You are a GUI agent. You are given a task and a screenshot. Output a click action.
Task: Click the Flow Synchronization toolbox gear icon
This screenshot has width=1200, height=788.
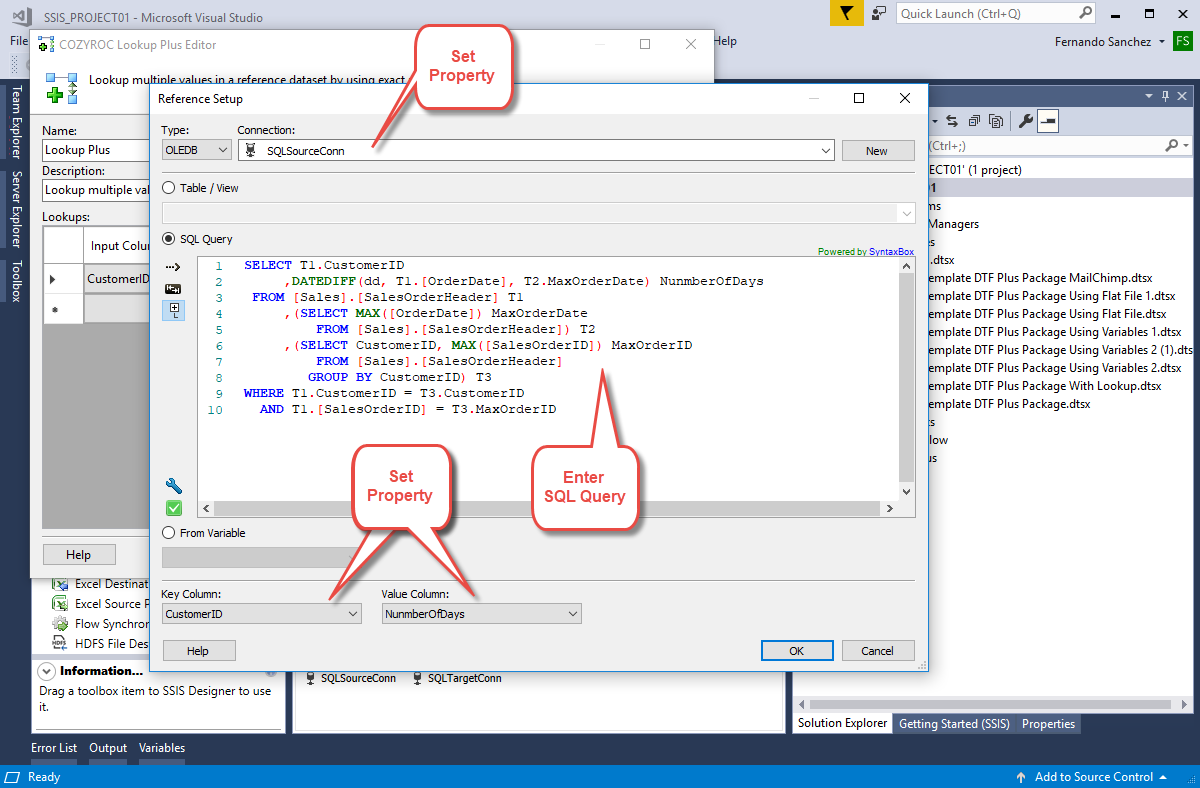[60, 624]
